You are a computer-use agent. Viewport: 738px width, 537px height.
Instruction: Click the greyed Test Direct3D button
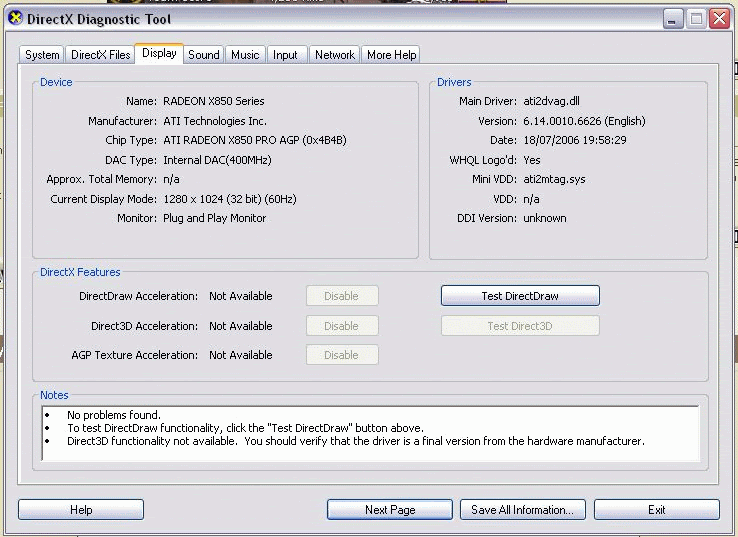(520, 326)
